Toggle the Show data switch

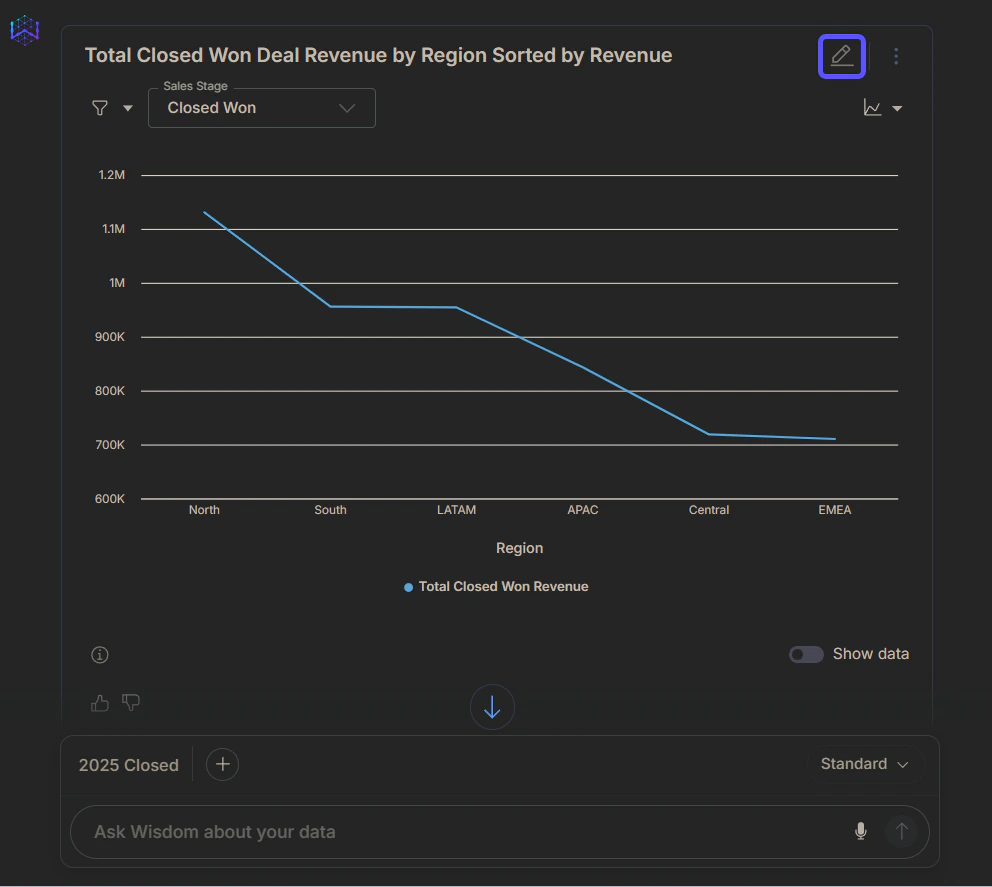[806, 654]
